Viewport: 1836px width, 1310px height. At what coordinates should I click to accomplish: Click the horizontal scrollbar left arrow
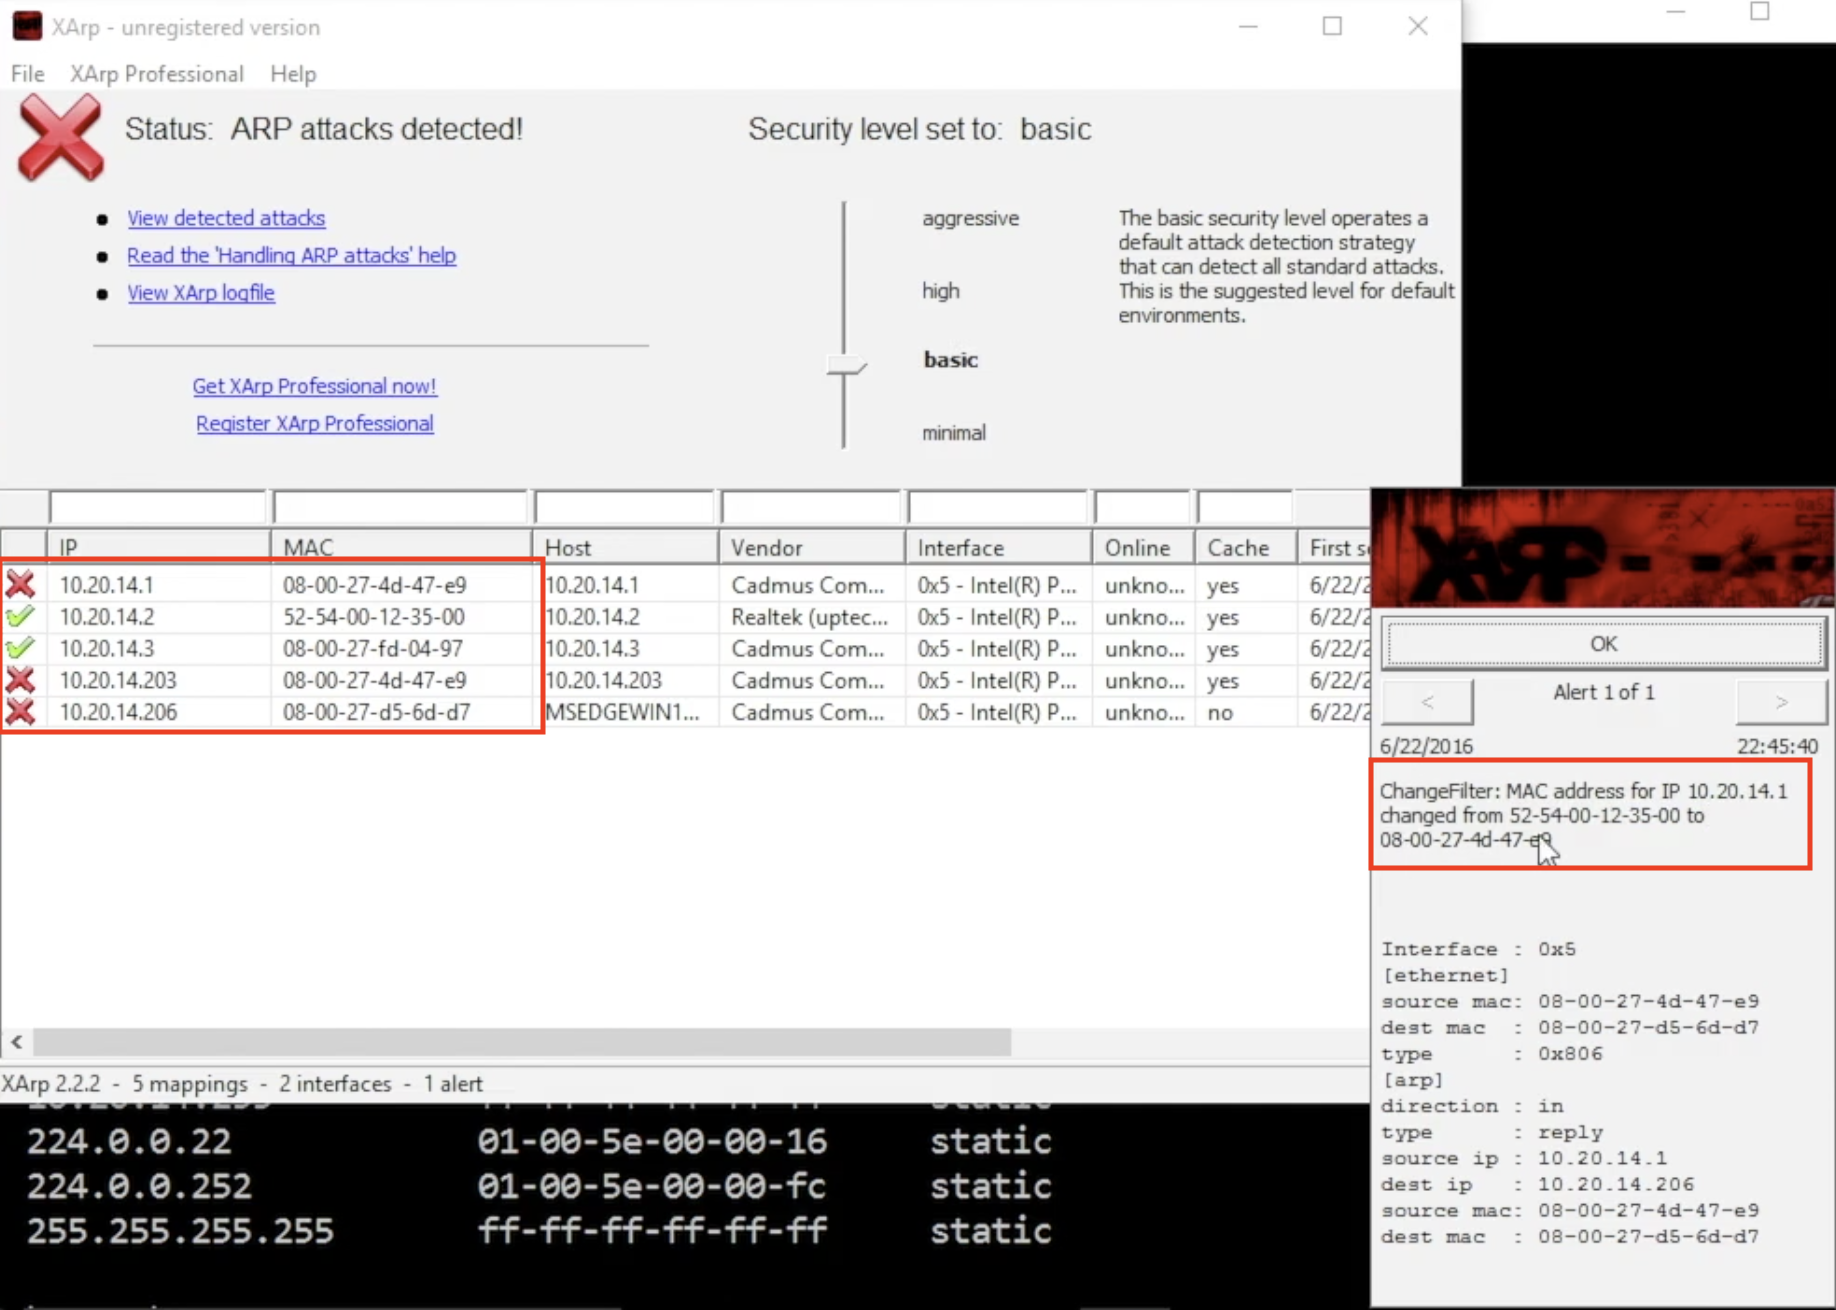coord(17,1042)
